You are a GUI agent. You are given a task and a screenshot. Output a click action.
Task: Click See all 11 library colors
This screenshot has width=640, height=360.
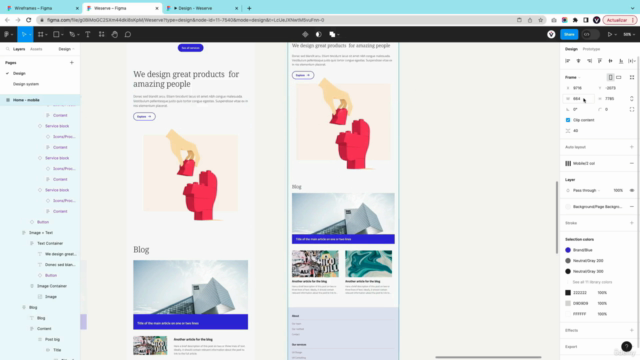click(592, 282)
